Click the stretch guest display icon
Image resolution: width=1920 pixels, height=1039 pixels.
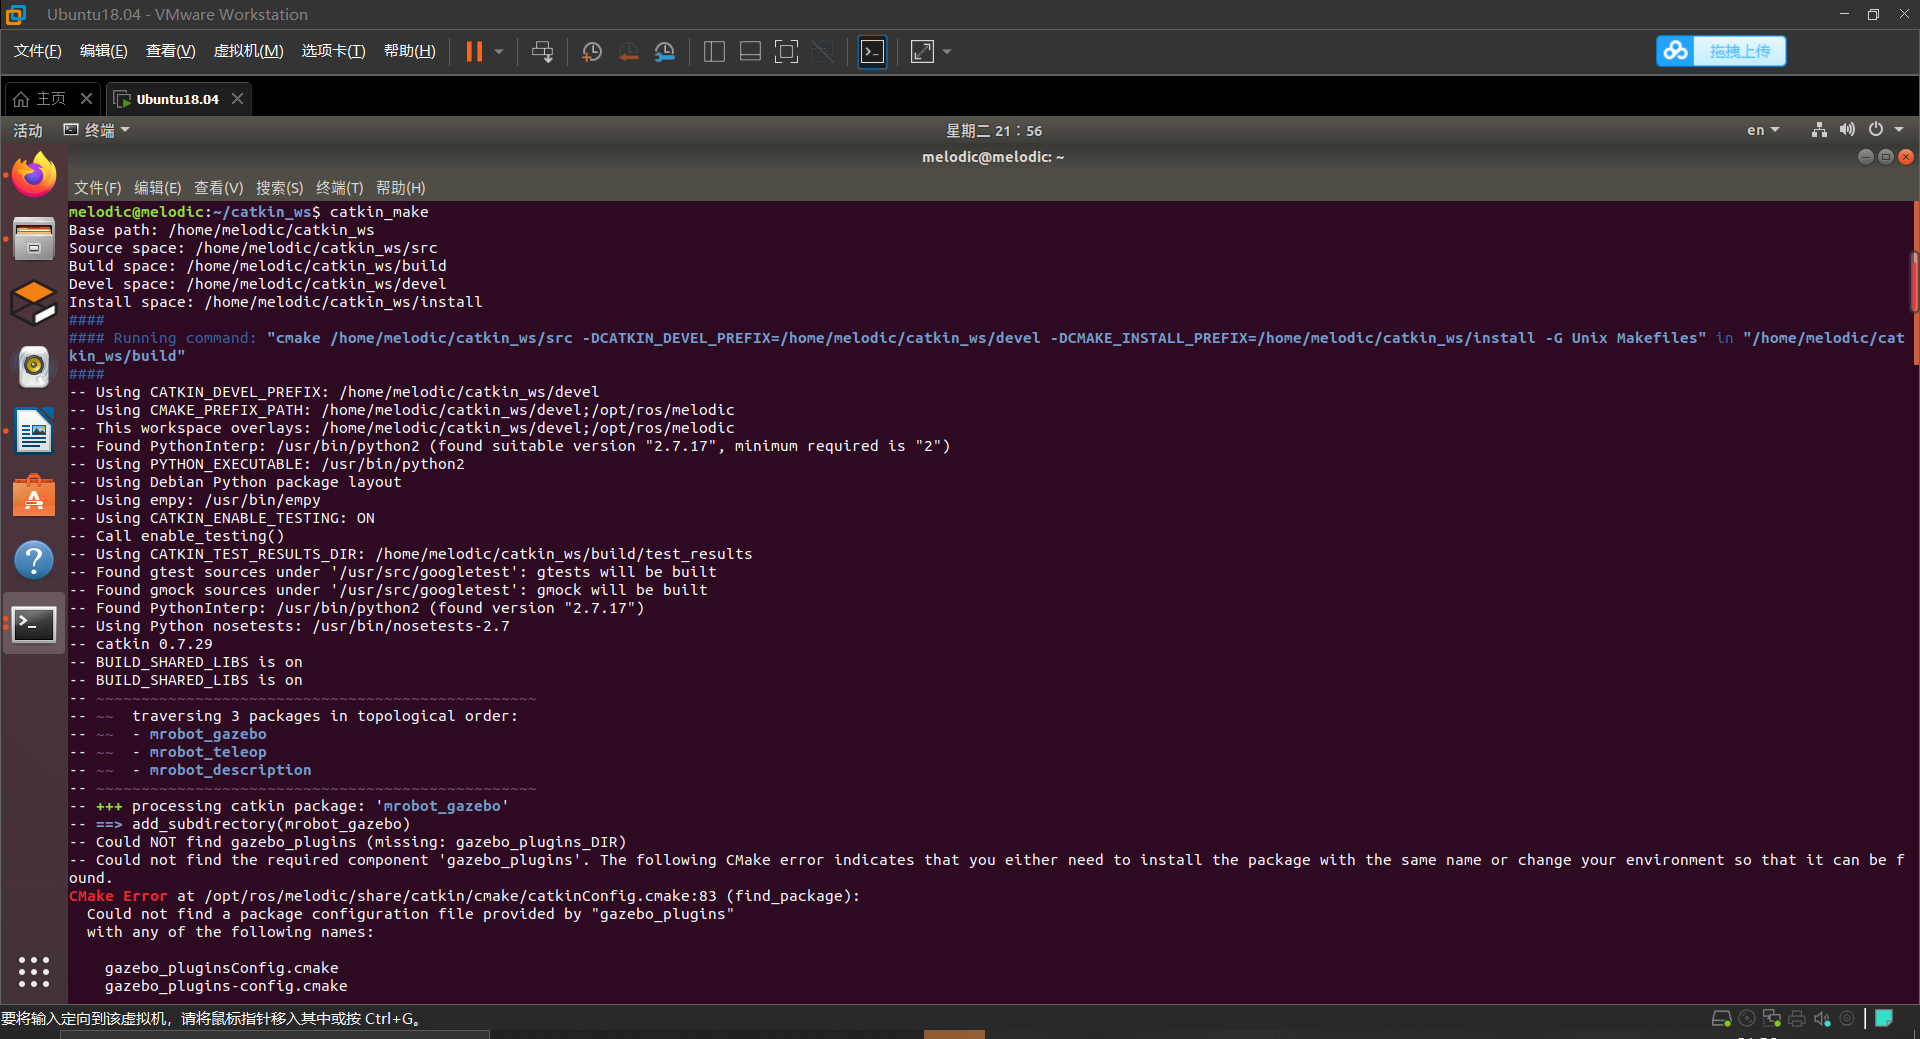(922, 52)
